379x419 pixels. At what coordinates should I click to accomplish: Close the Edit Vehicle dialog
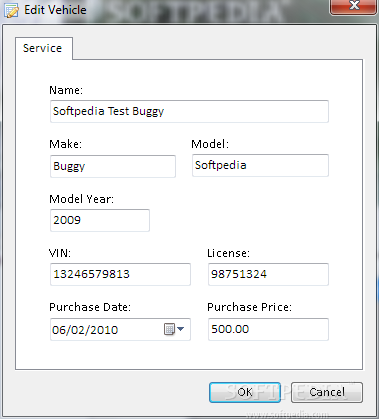[354, 6]
